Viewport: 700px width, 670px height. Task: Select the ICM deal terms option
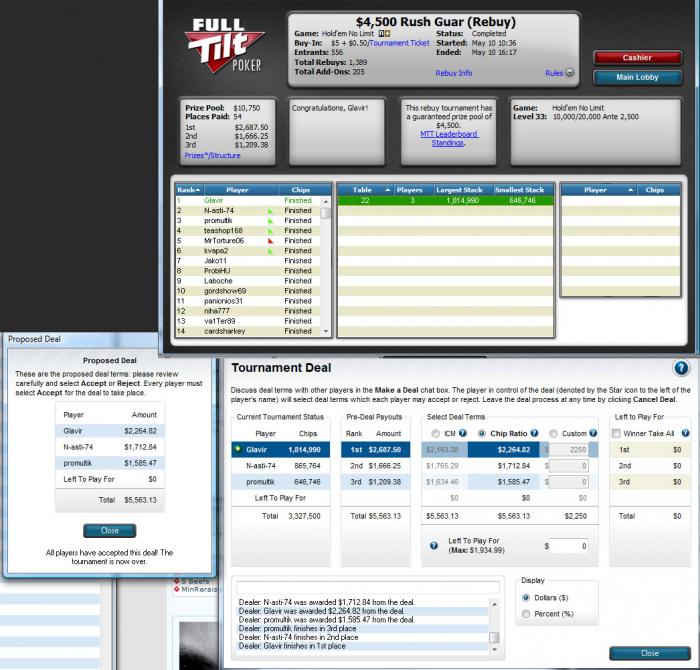tap(435, 433)
